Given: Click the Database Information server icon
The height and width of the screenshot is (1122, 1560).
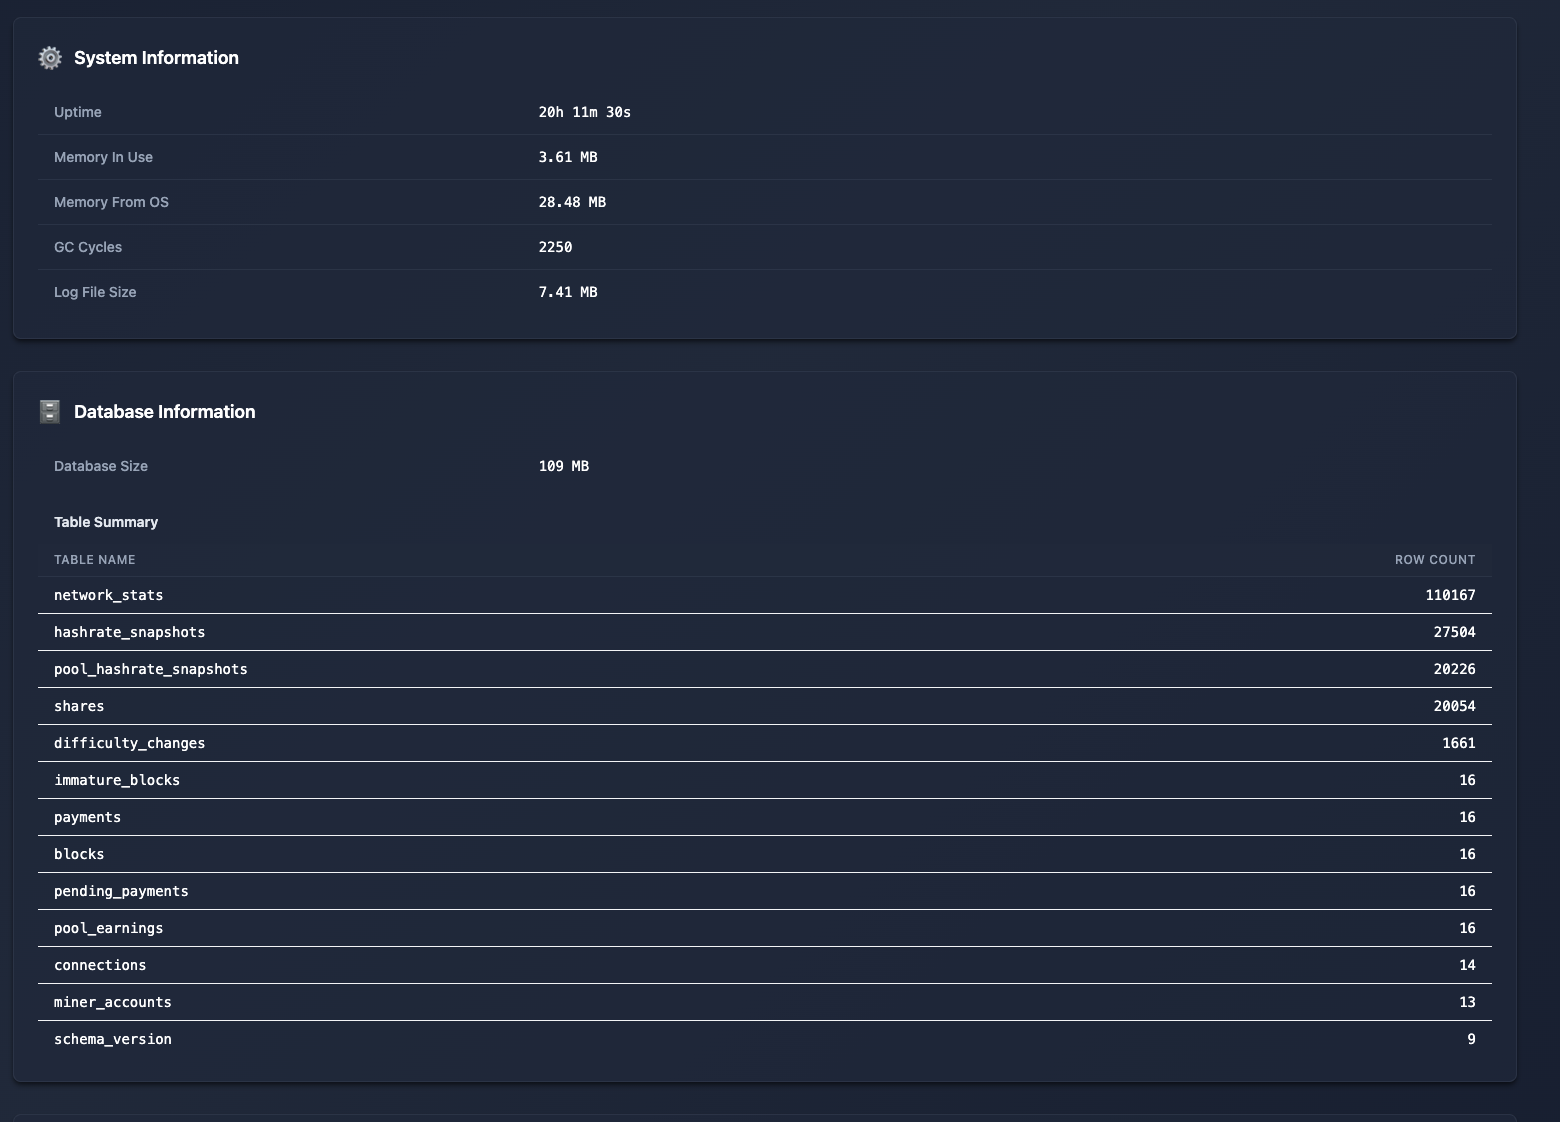Looking at the screenshot, I should point(49,411).
